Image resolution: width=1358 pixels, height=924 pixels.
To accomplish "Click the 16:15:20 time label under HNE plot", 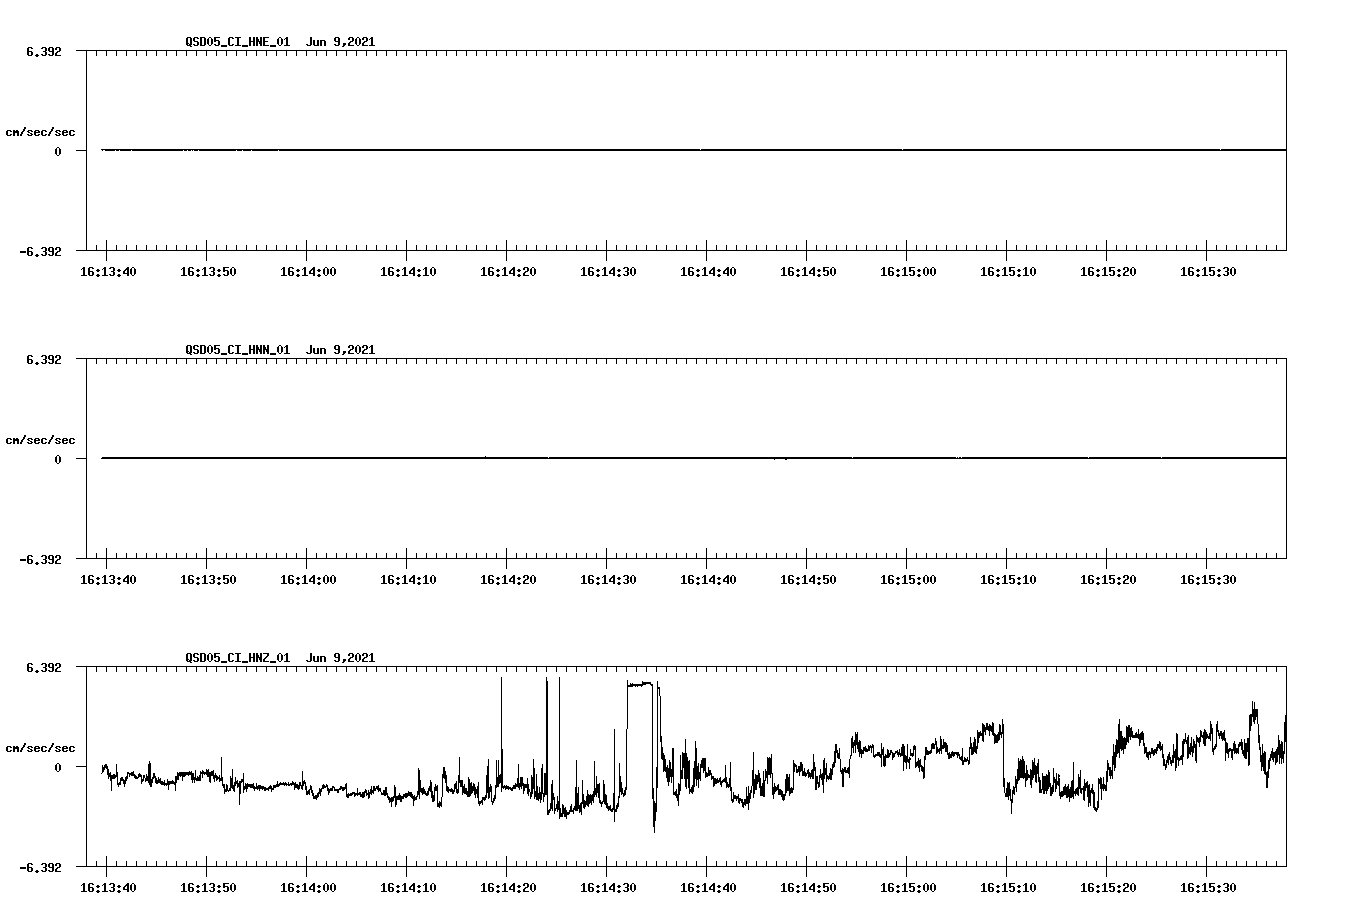I will pos(1108,272).
